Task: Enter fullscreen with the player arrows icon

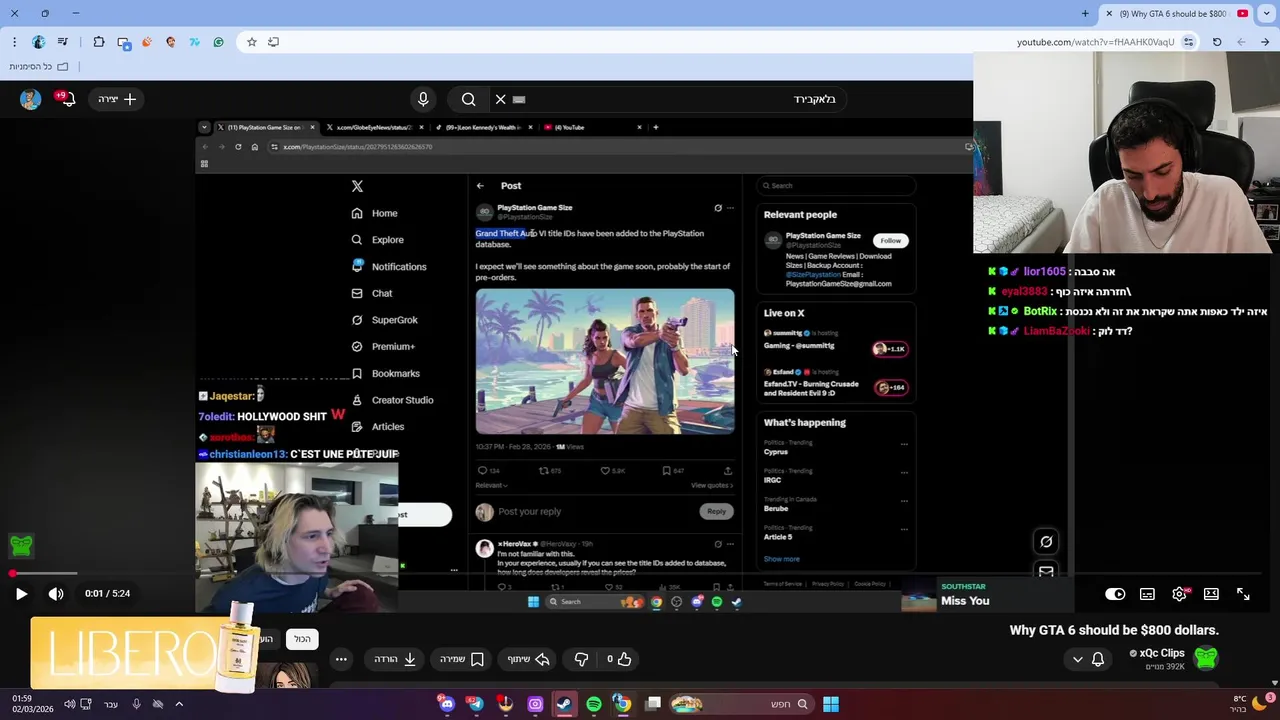Action: pyautogui.click(x=1243, y=593)
